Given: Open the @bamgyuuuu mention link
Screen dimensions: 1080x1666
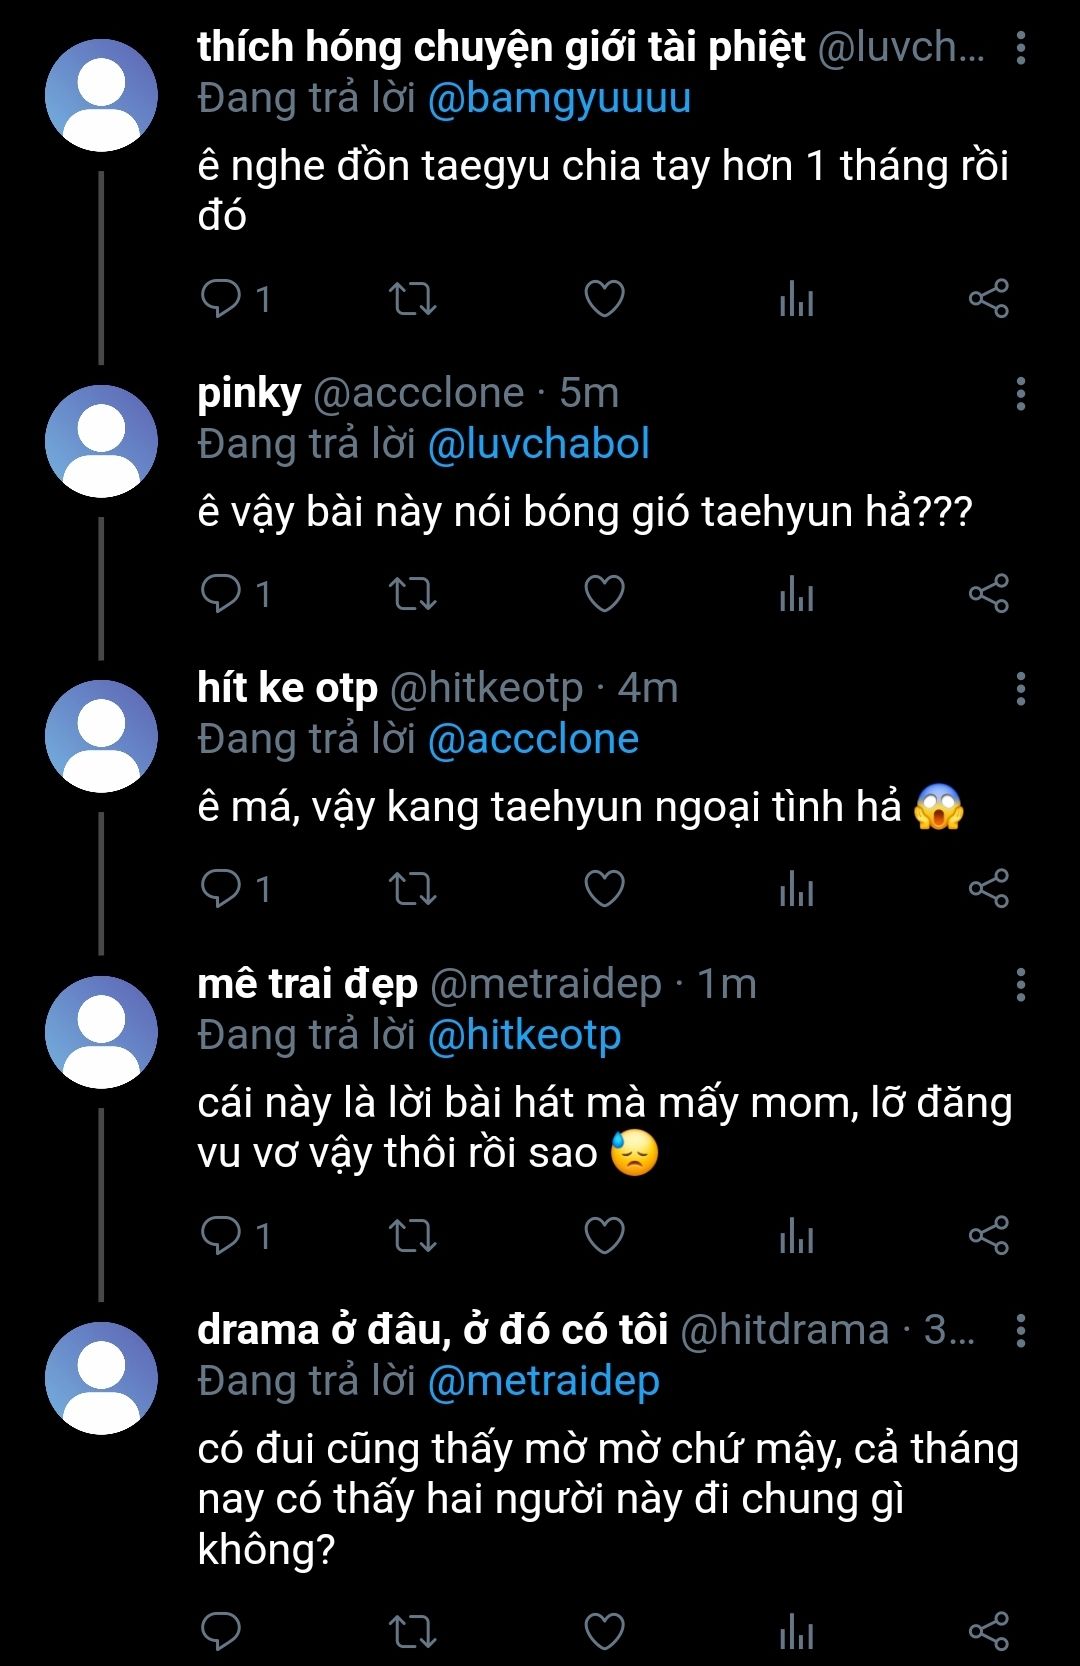Looking at the screenshot, I should coord(559,99).
